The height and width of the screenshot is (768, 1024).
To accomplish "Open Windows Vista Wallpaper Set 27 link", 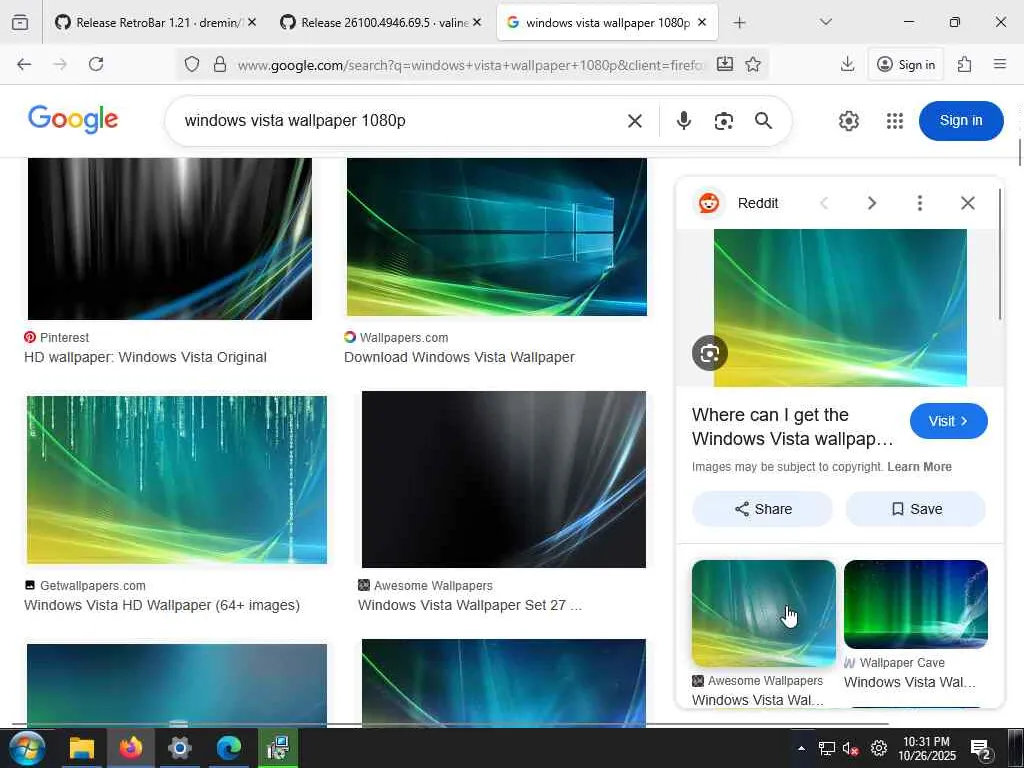I will tap(470, 605).
